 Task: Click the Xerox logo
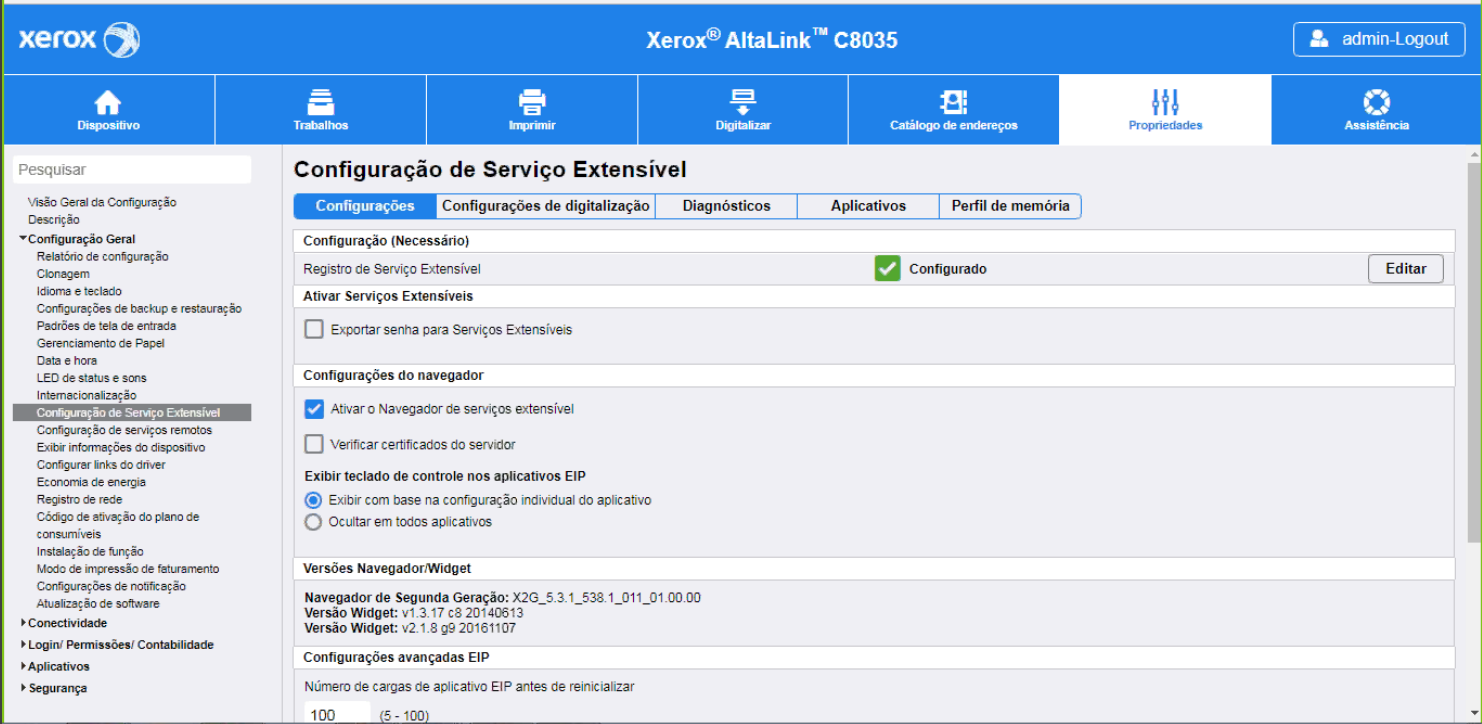[79, 40]
